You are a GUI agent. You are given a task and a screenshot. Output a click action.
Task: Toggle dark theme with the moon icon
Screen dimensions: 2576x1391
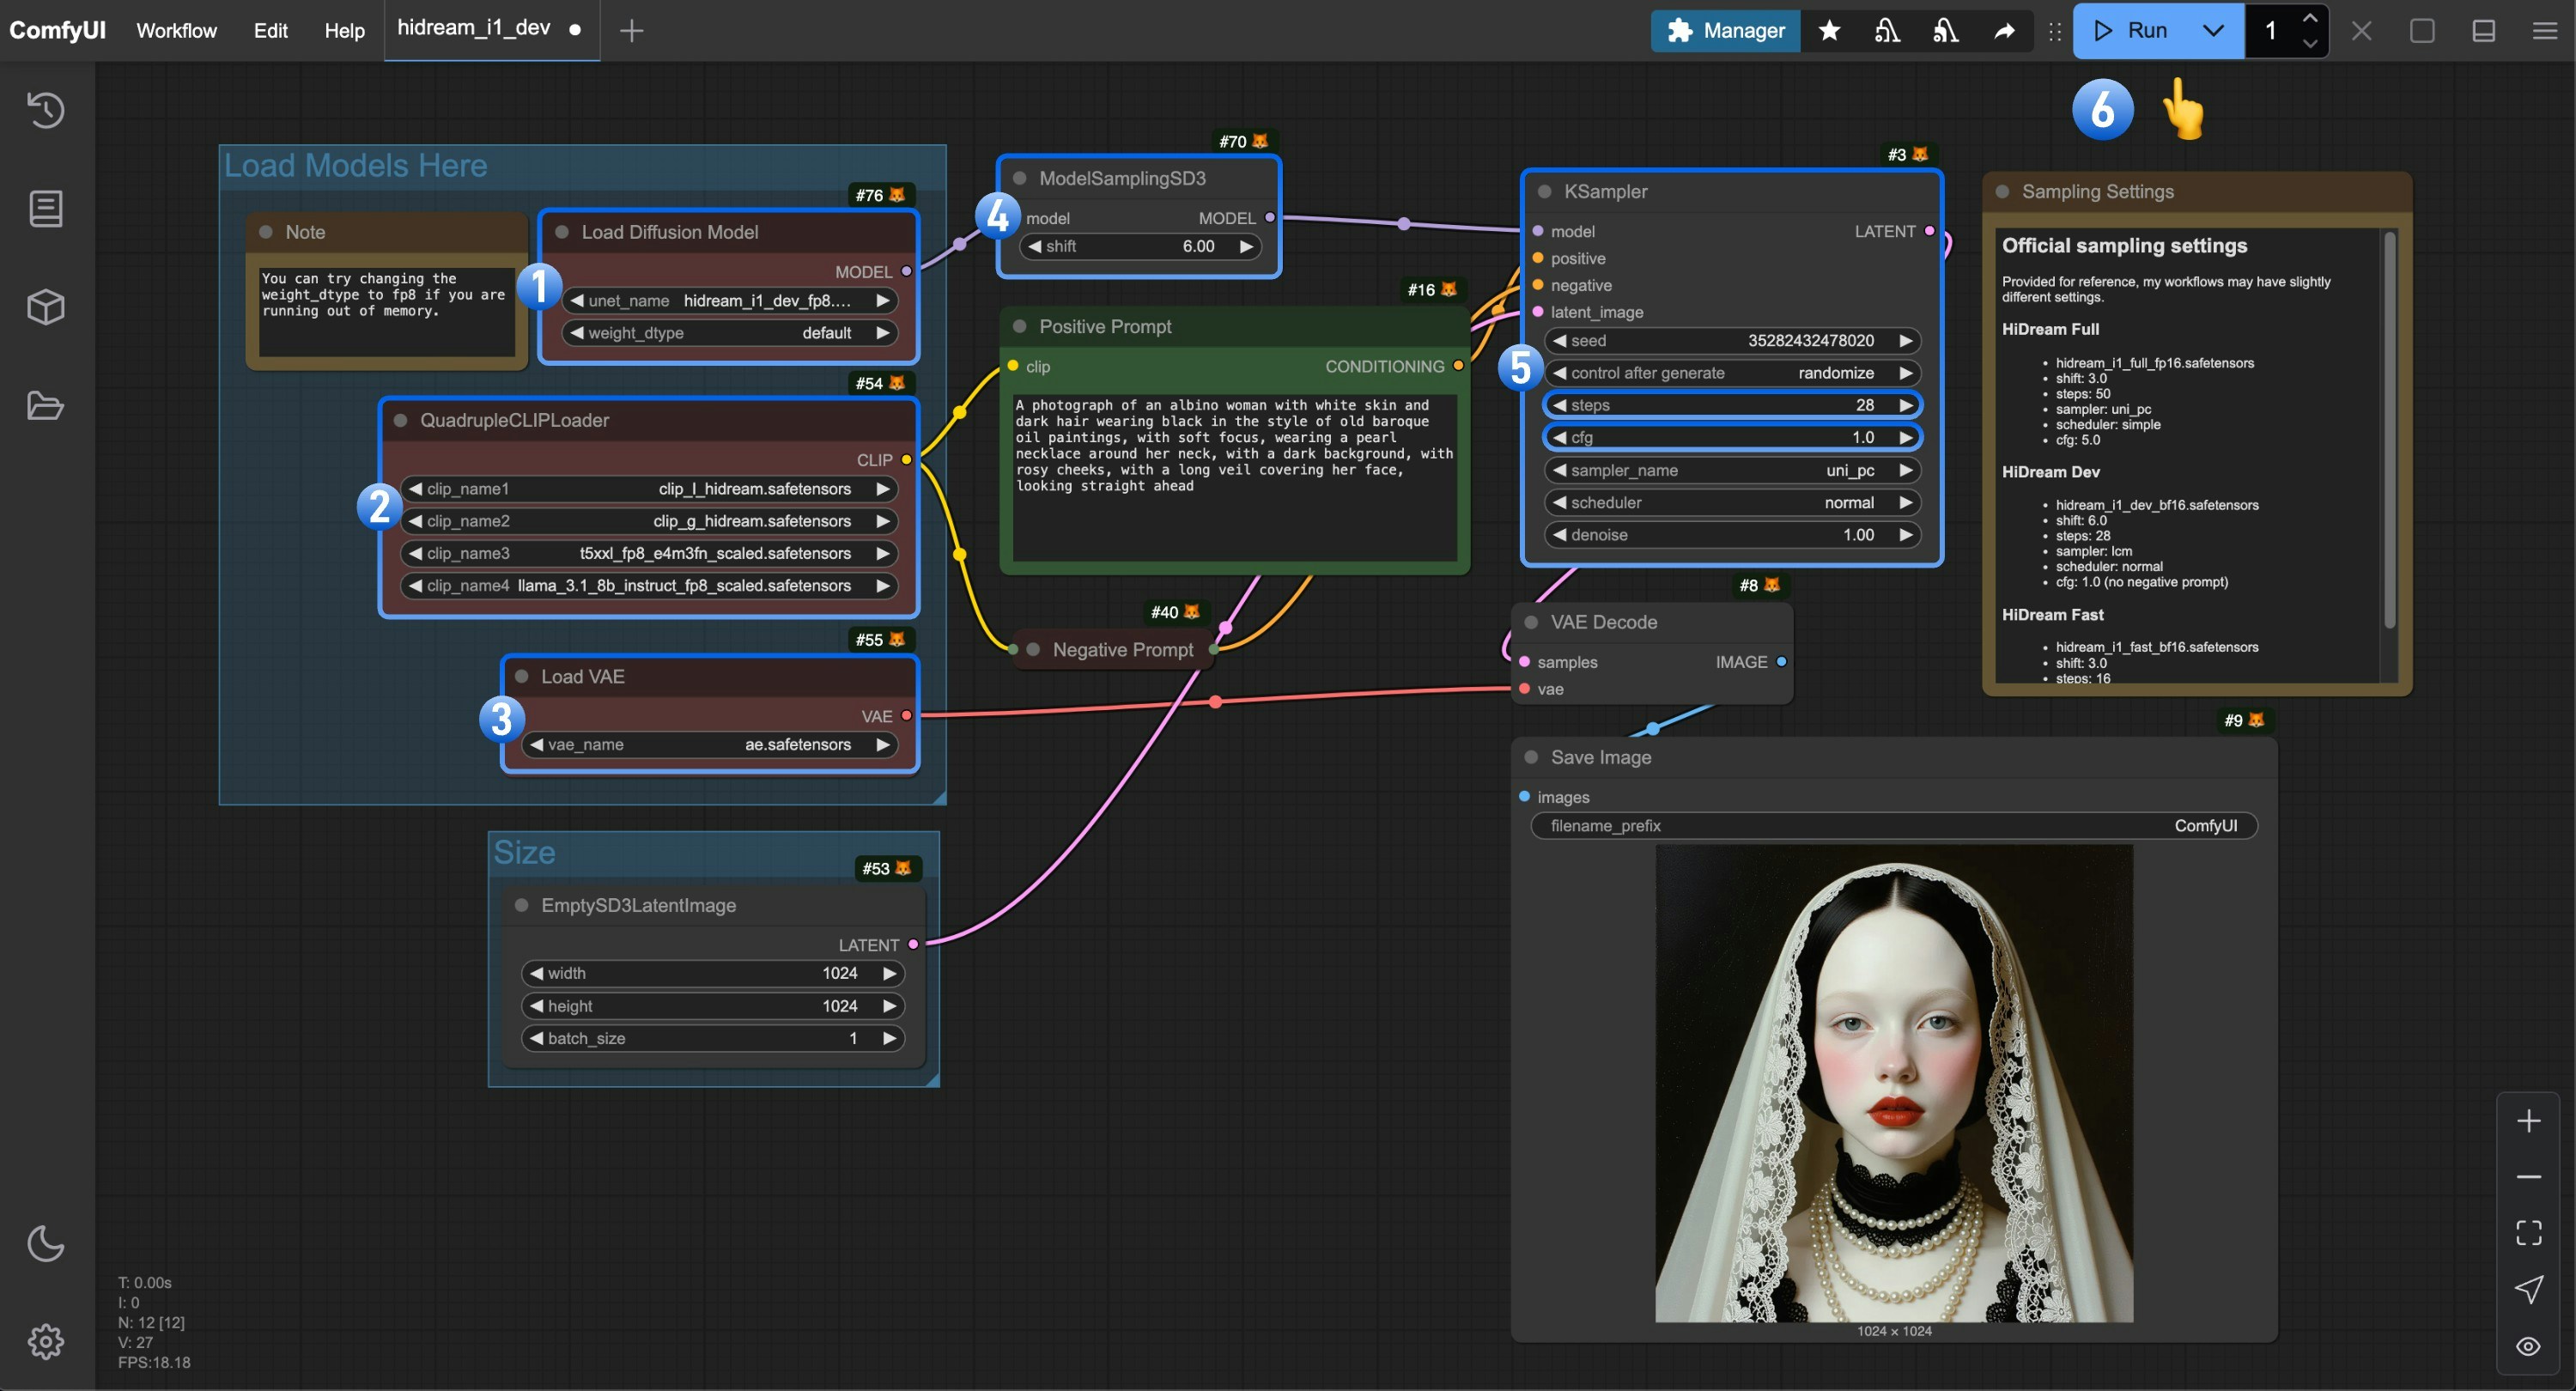46,1244
